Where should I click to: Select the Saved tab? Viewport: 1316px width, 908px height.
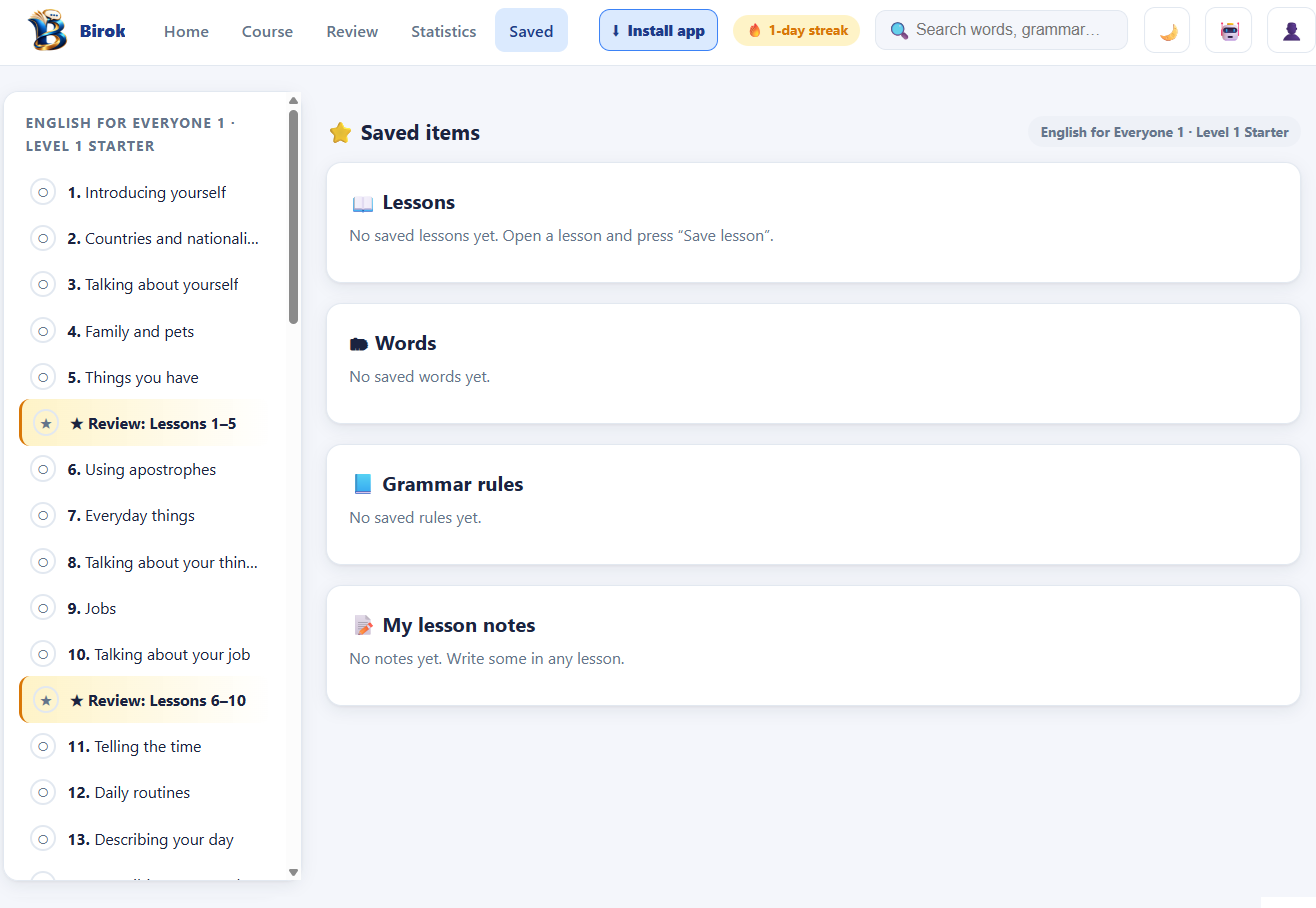coord(531,31)
